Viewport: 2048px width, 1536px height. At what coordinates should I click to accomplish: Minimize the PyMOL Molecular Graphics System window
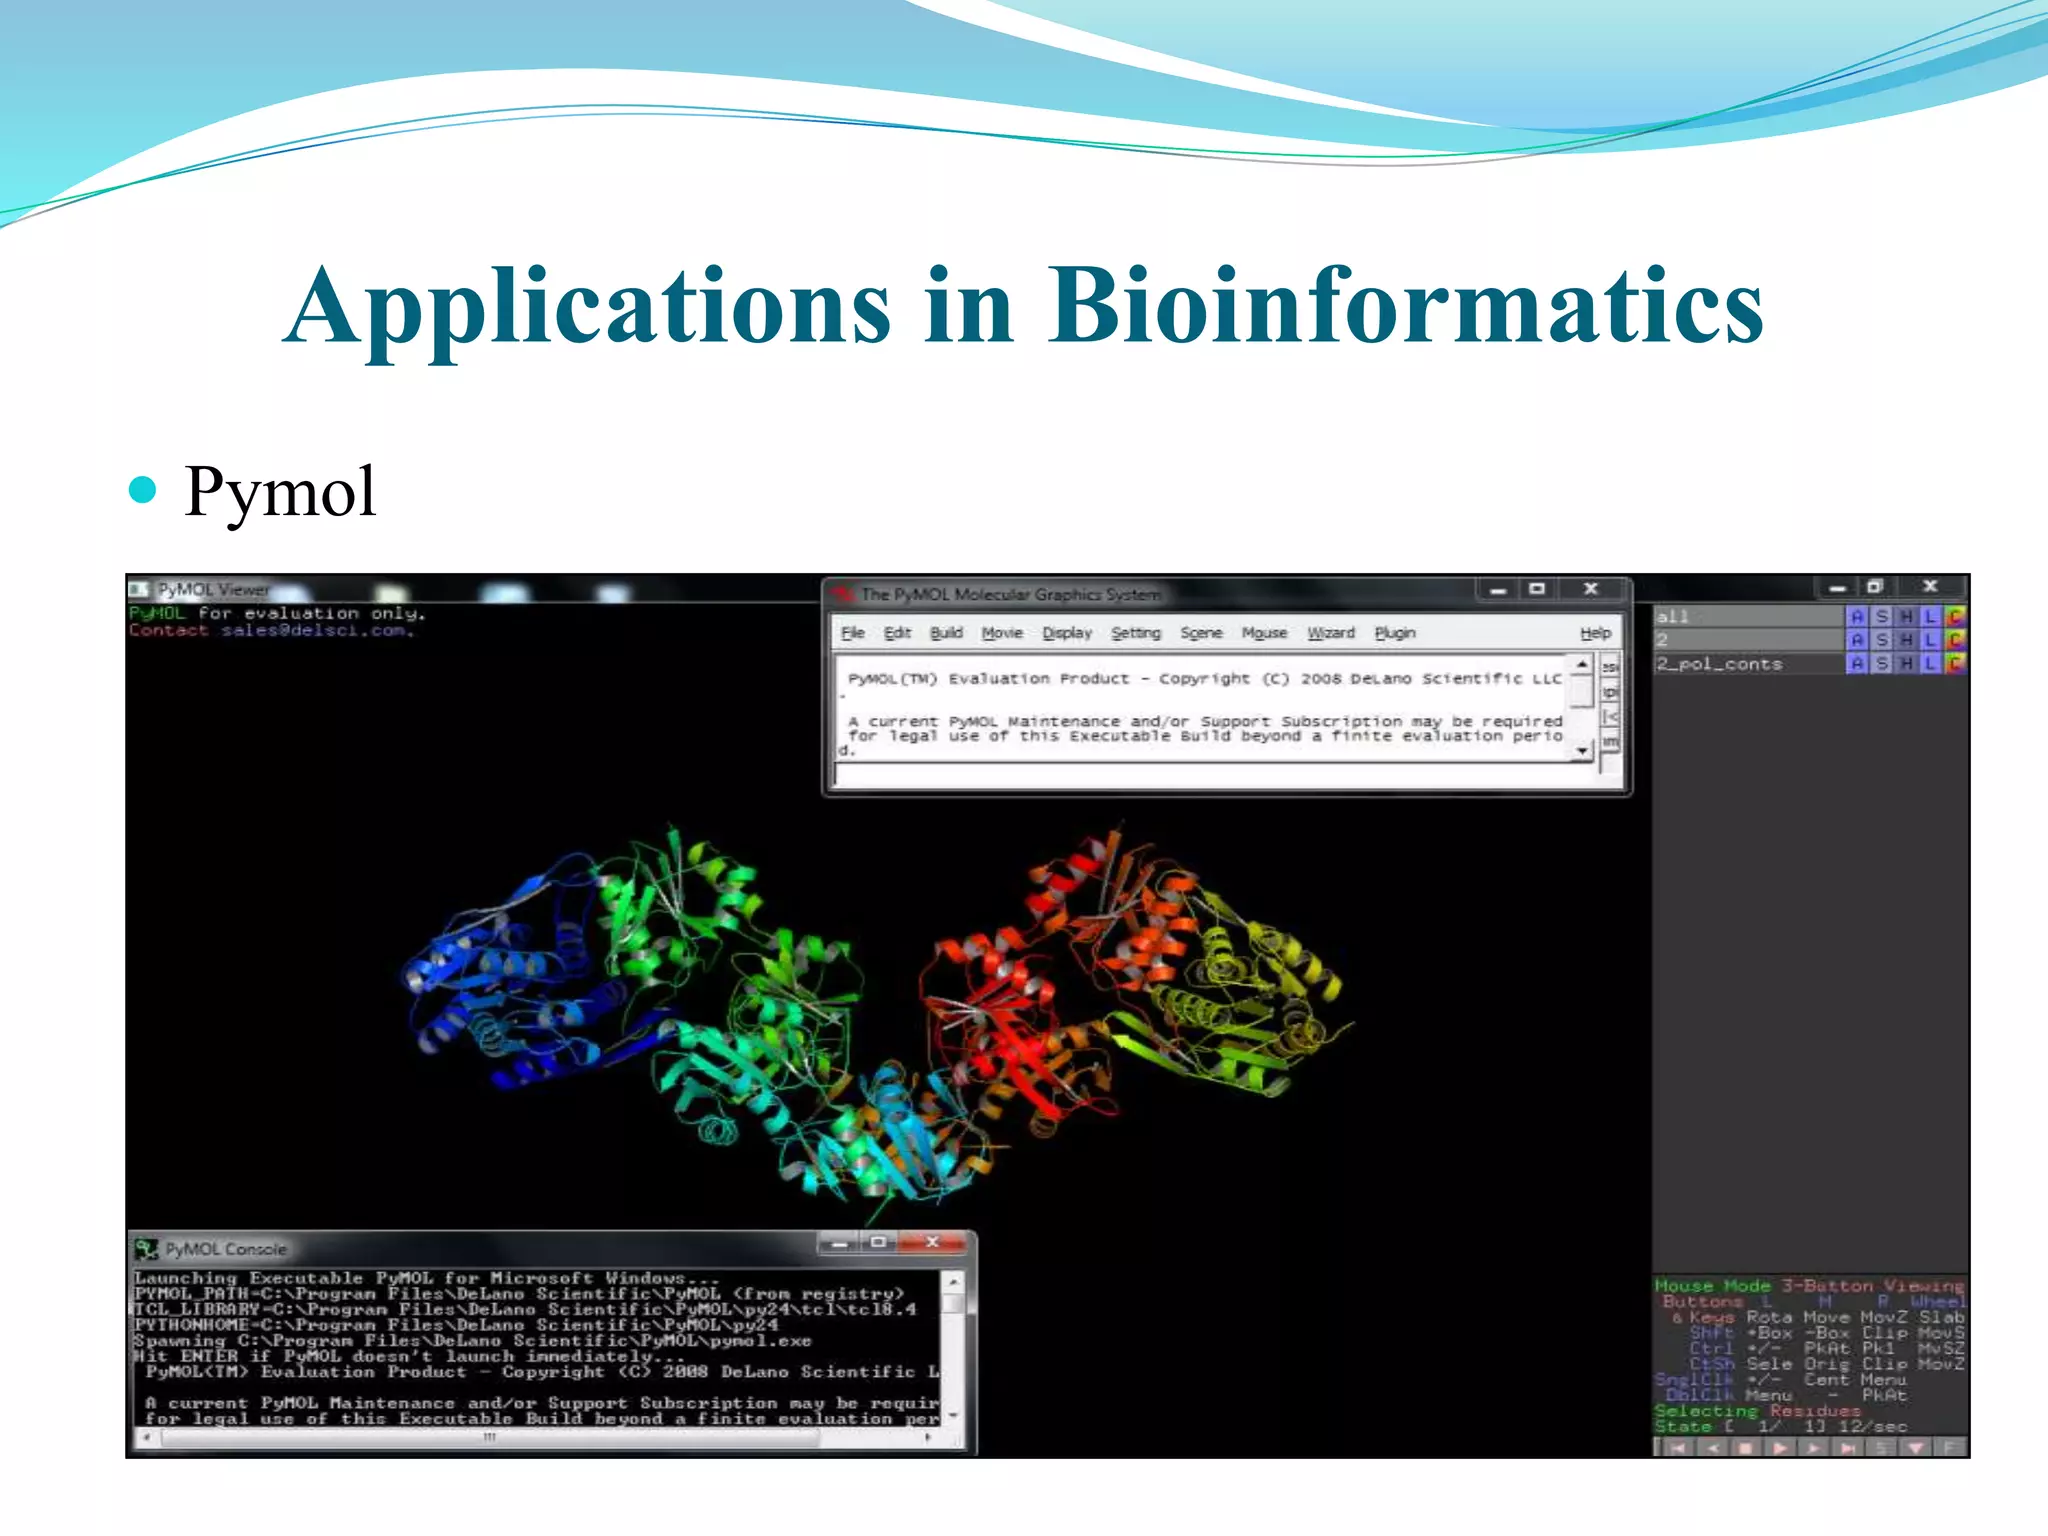1497,590
